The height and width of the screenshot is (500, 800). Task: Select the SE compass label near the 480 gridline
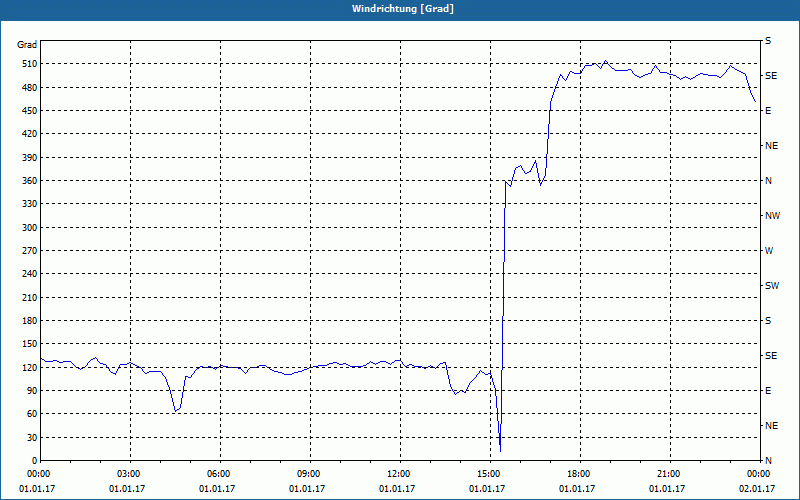771,76
